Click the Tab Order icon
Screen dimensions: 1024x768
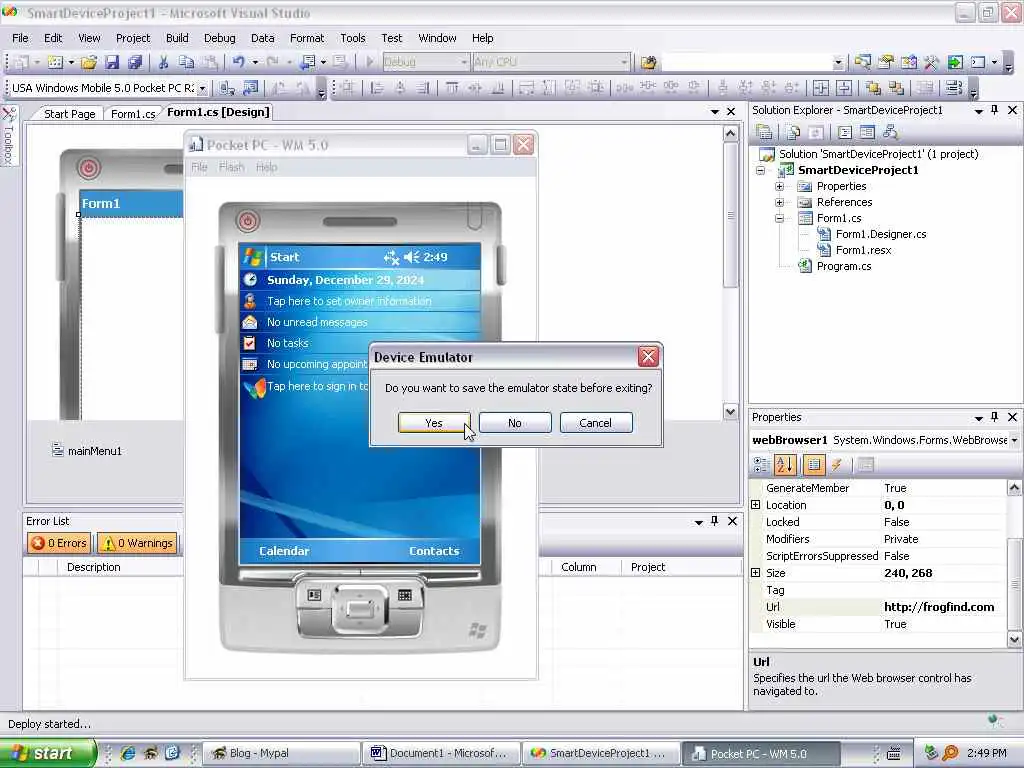click(953, 88)
